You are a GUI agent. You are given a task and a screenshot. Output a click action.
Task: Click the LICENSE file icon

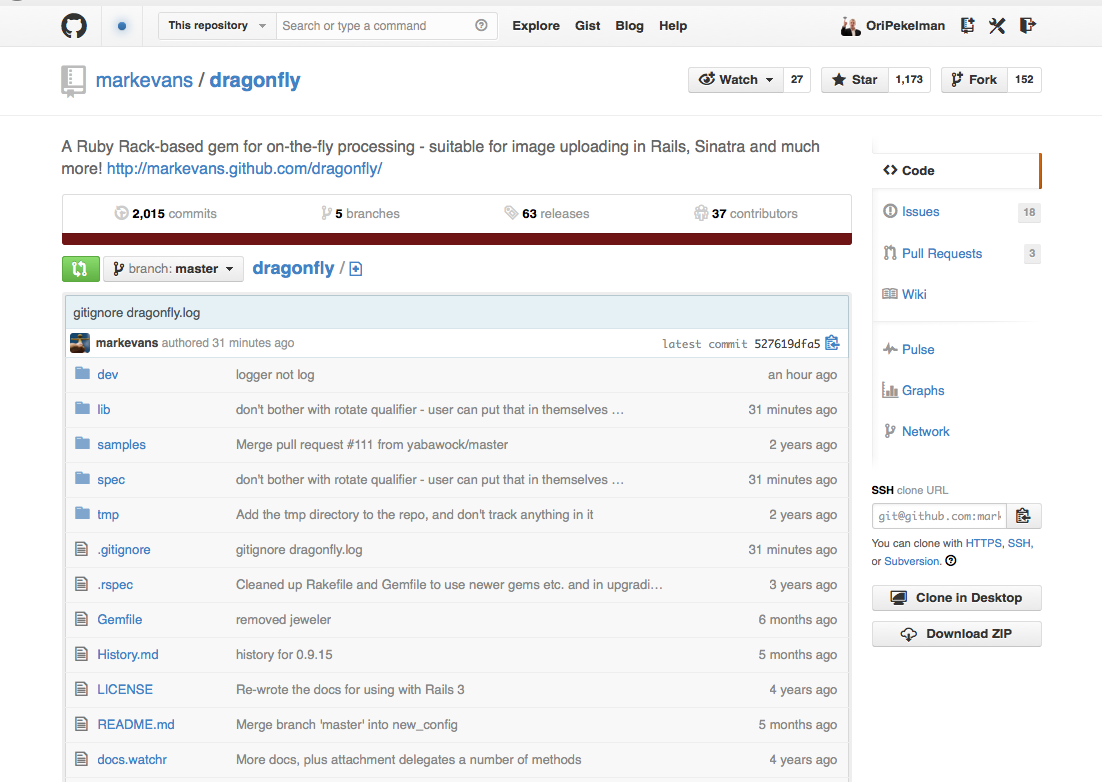pos(82,689)
